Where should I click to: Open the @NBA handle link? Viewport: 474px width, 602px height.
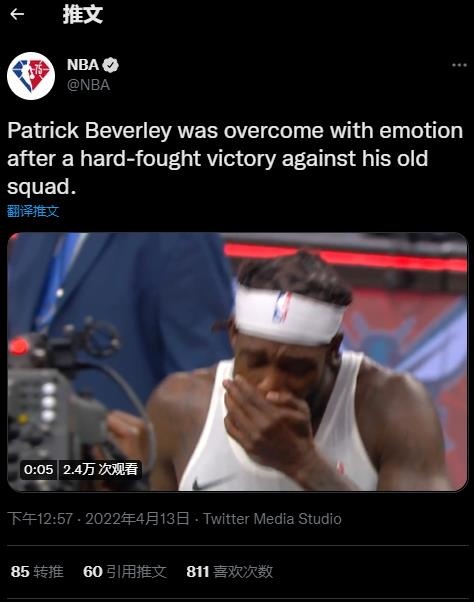tap(89, 85)
